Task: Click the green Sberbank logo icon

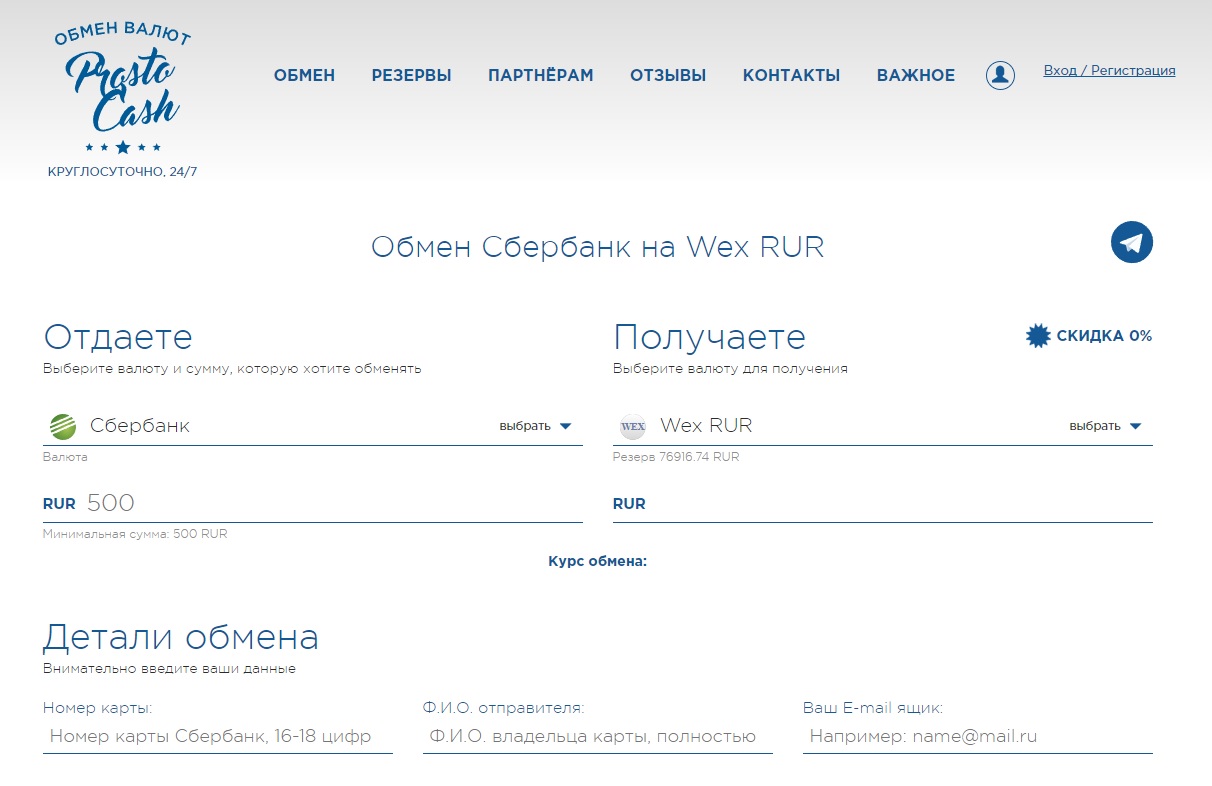Action: (x=63, y=427)
